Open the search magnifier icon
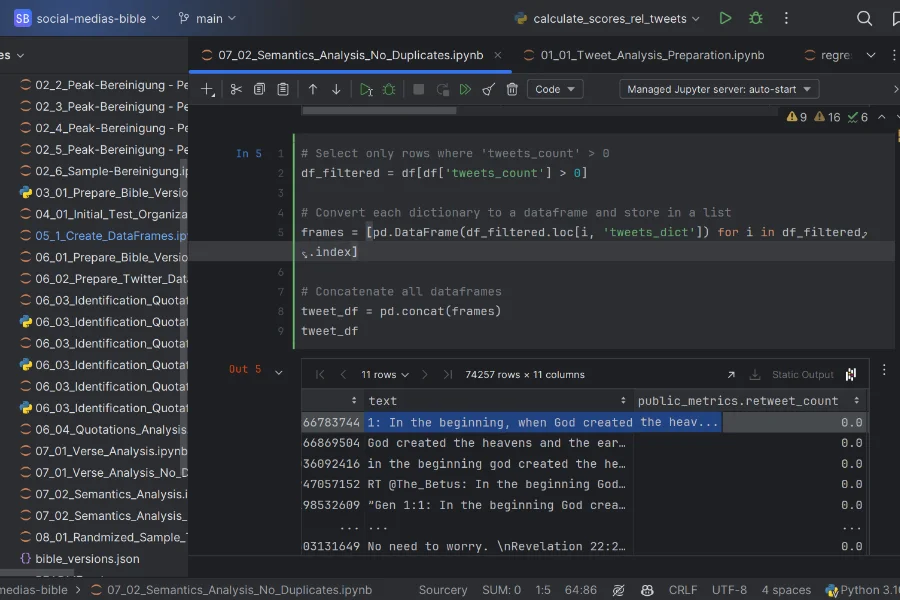Image resolution: width=900 pixels, height=600 pixels. 865,18
